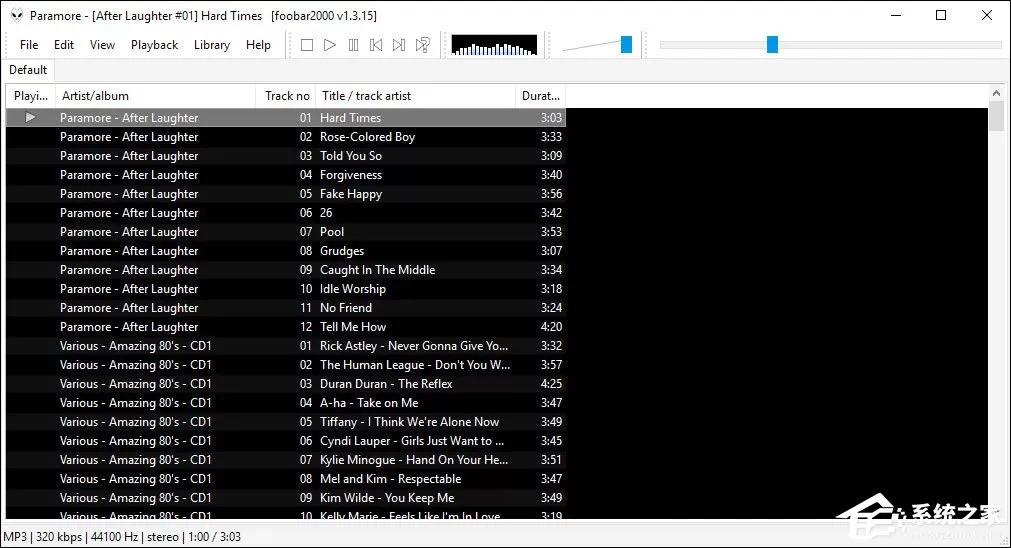Select A-ha - Take on Me track
This screenshot has height=548, width=1011.
286,403
